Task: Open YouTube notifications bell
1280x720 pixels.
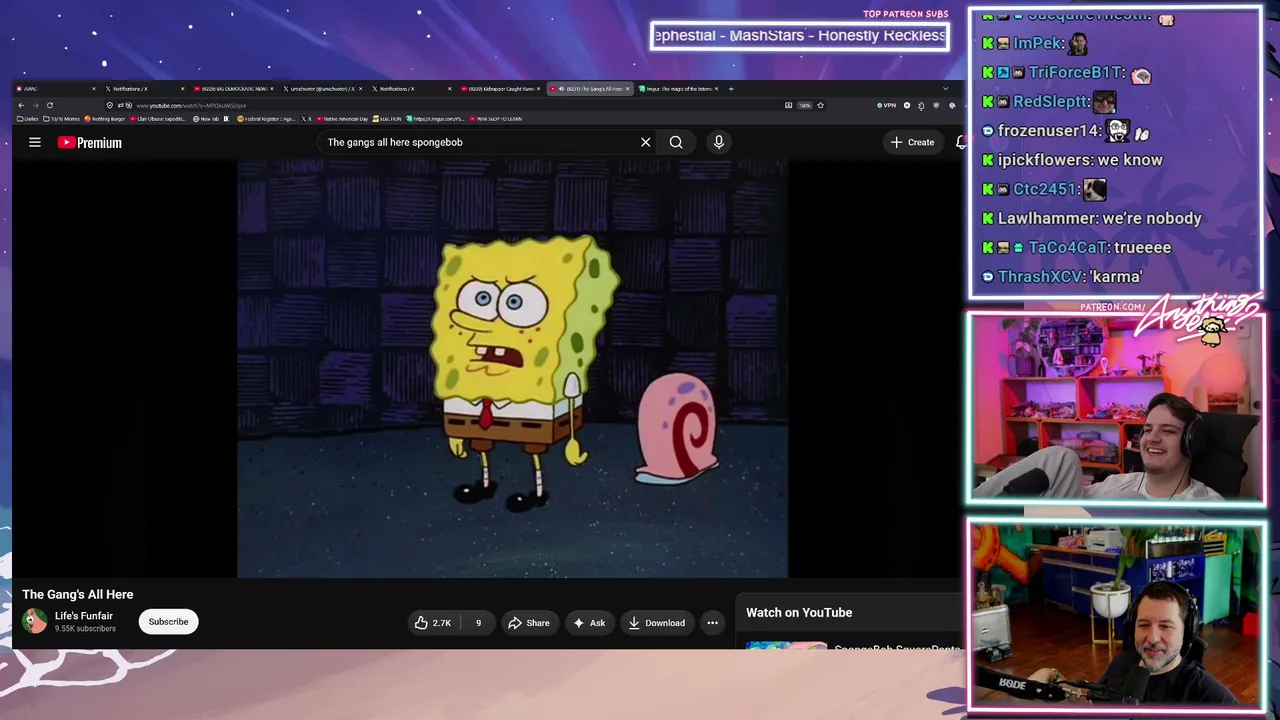Action: coord(960,142)
